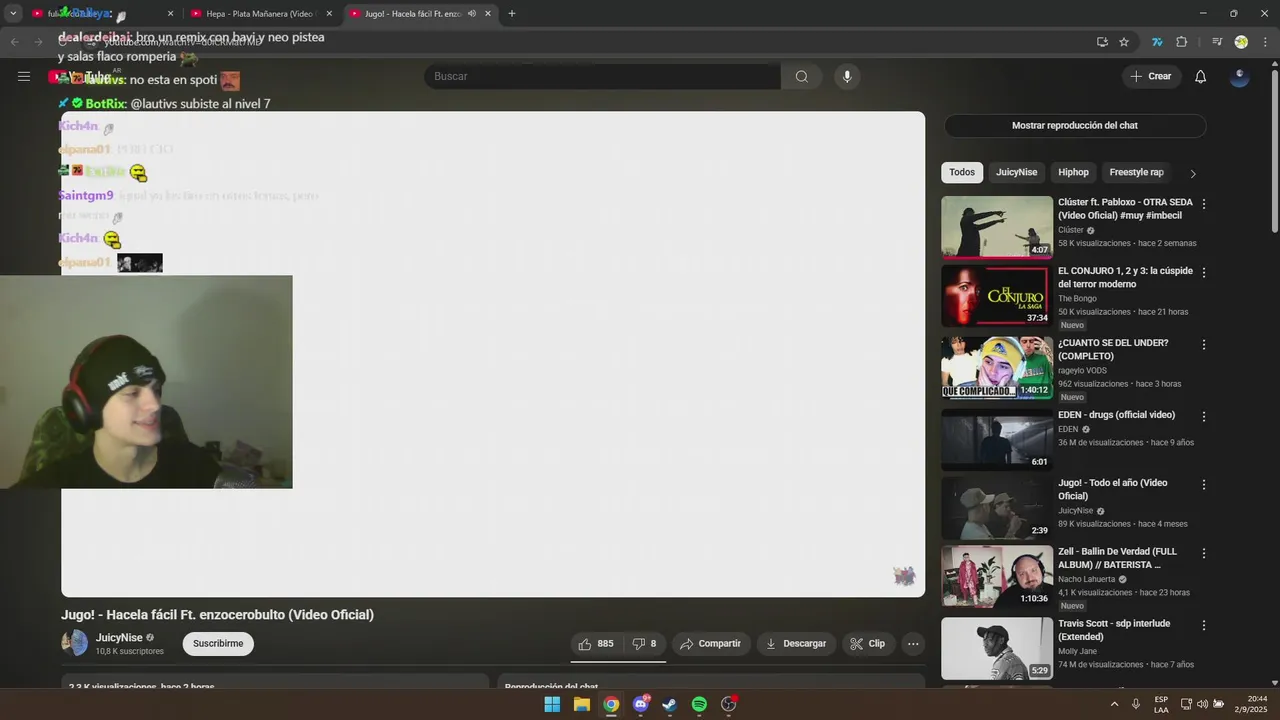Click Mostrar reproducción del chat

(1074, 126)
